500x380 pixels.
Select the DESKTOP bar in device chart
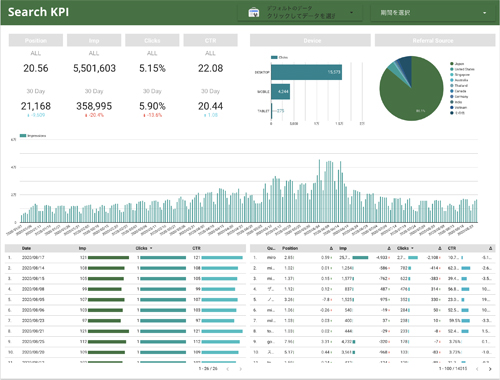[x=306, y=72]
